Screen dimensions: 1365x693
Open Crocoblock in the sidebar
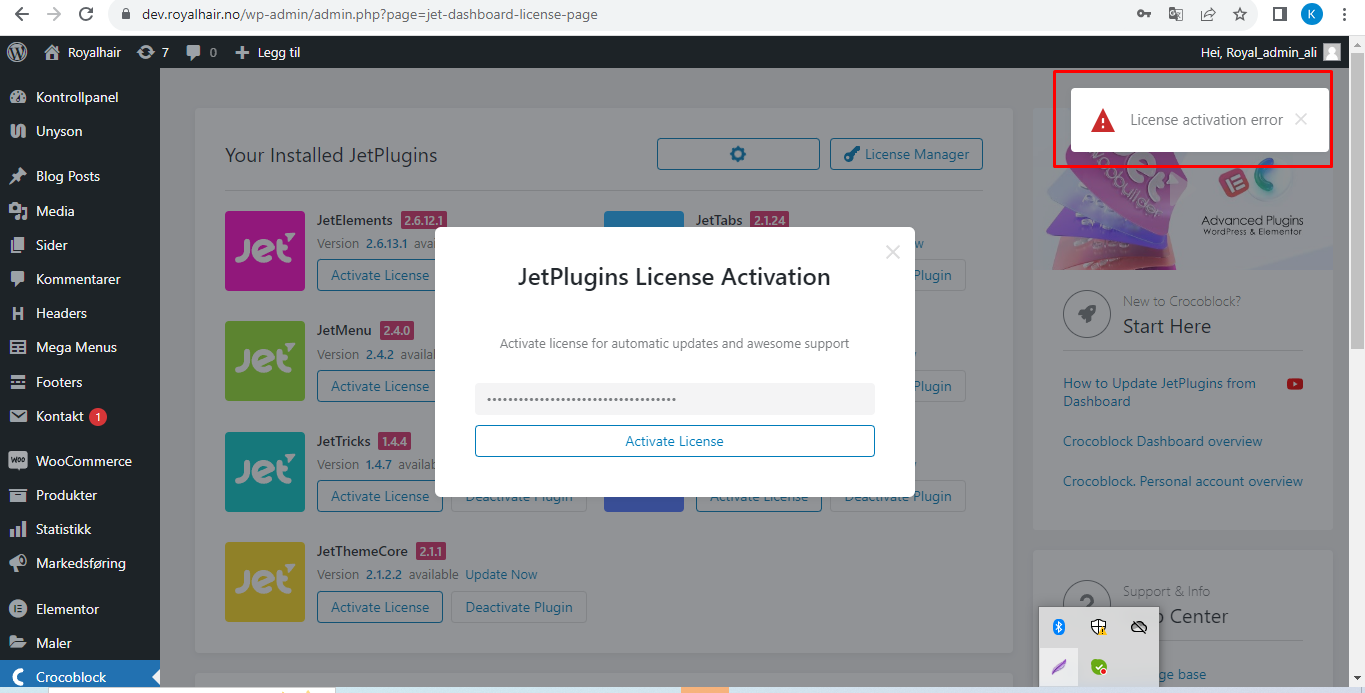[80, 677]
